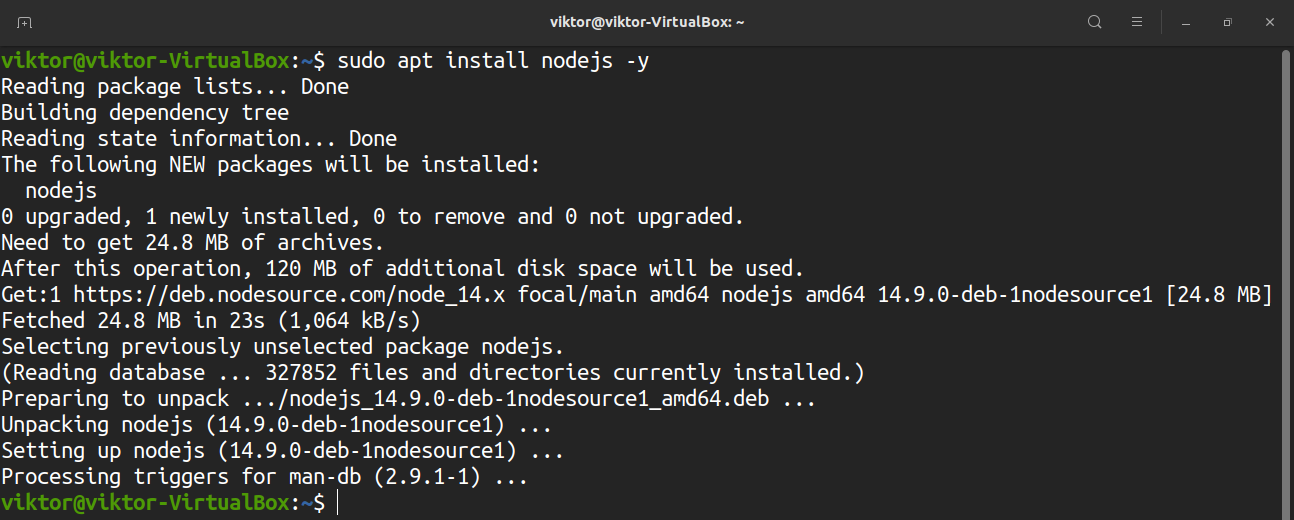1294x520 pixels.
Task: Minimize the terminal window
Action: 1186,22
